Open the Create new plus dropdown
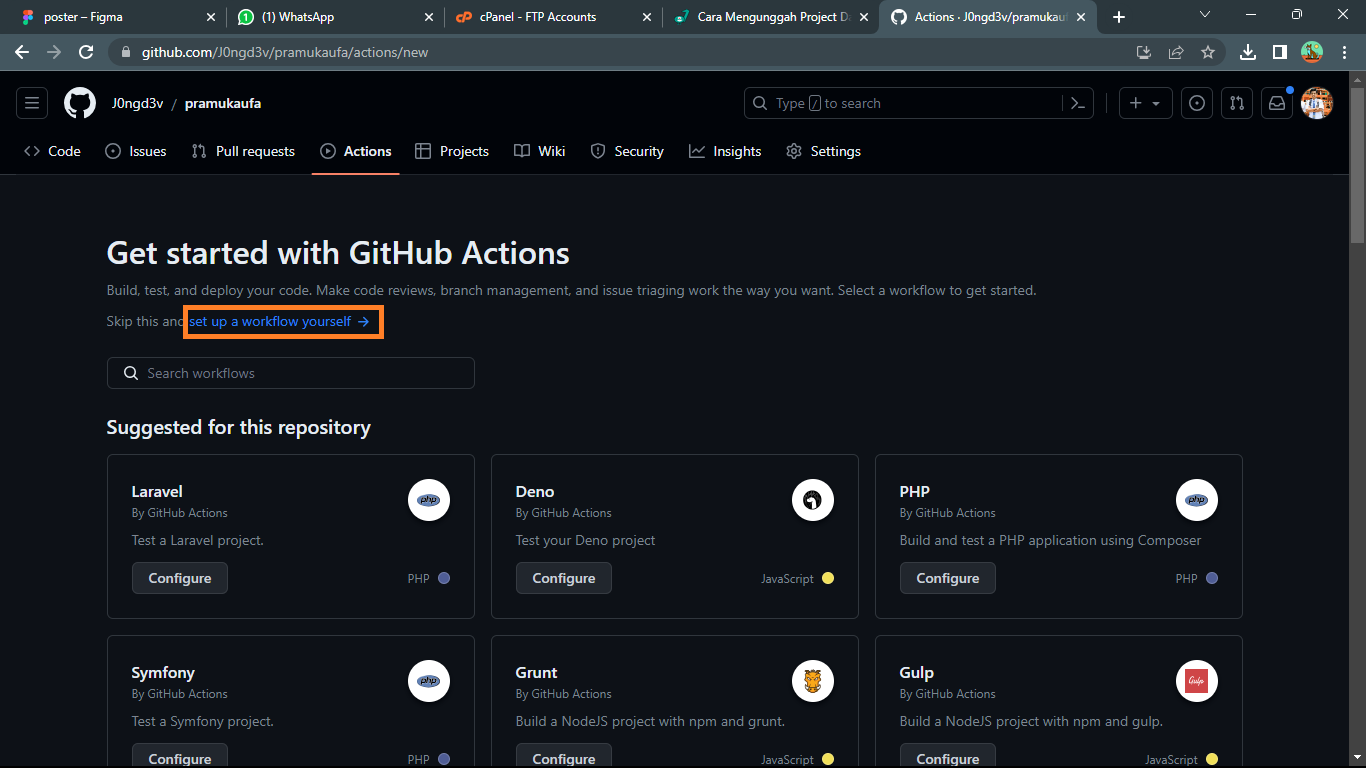Image resolution: width=1366 pixels, height=768 pixels. [x=1145, y=103]
